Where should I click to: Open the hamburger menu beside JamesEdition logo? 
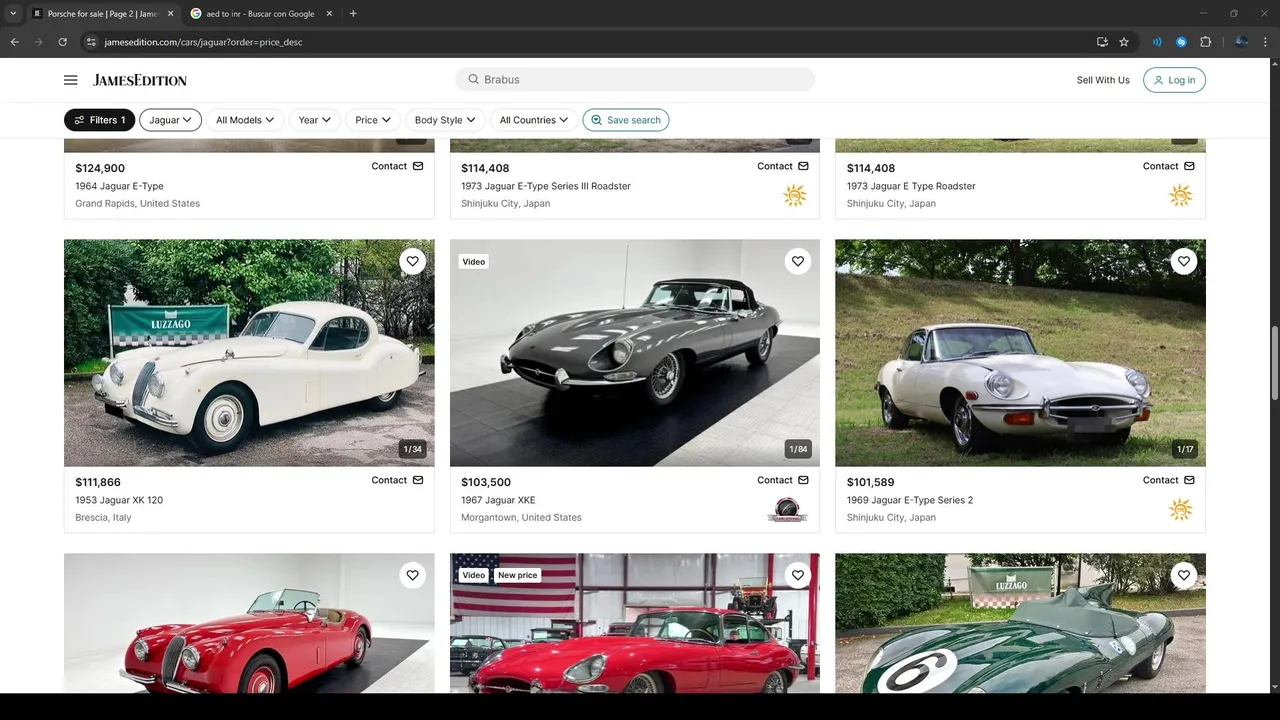click(70, 80)
